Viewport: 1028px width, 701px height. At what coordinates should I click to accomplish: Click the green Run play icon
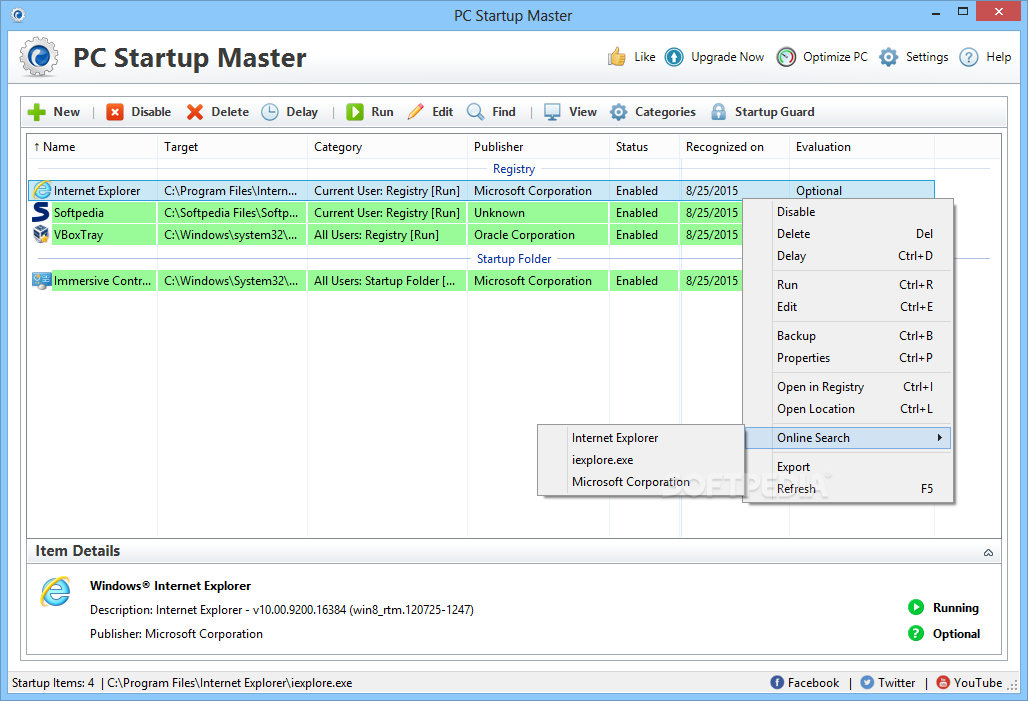point(355,112)
